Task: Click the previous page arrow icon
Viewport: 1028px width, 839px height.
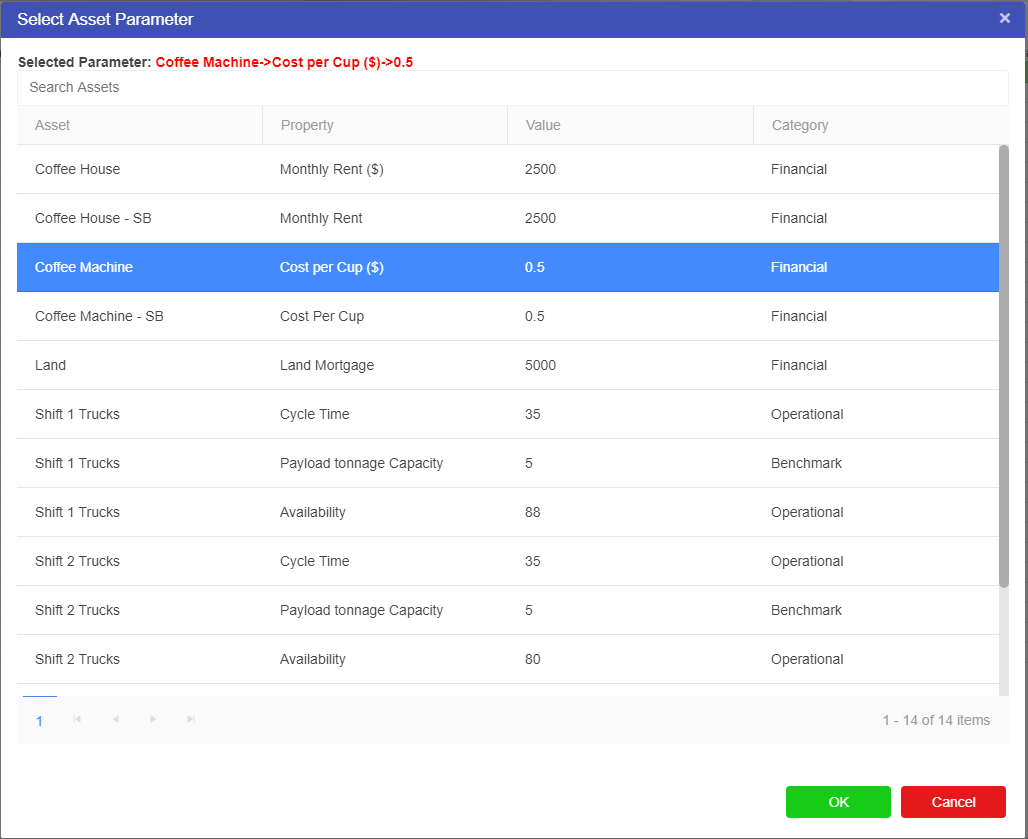Action: (115, 720)
